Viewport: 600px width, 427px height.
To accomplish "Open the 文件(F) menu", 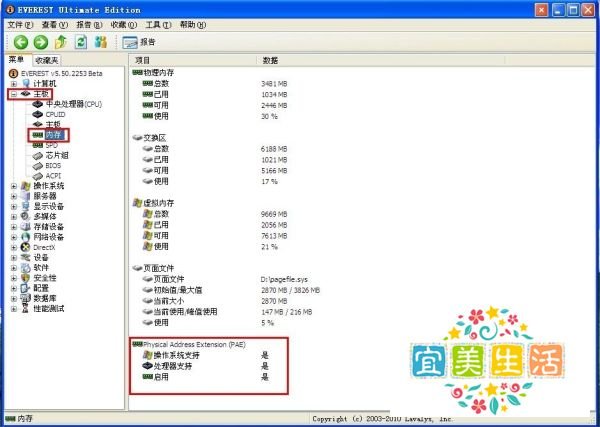I will click(20, 25).
